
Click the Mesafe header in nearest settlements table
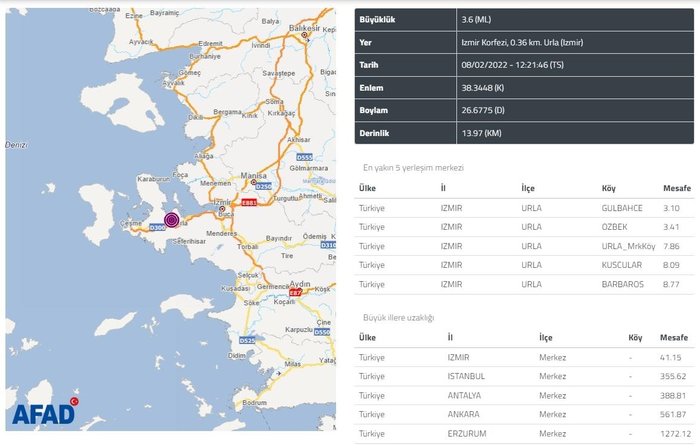point(676,188)
